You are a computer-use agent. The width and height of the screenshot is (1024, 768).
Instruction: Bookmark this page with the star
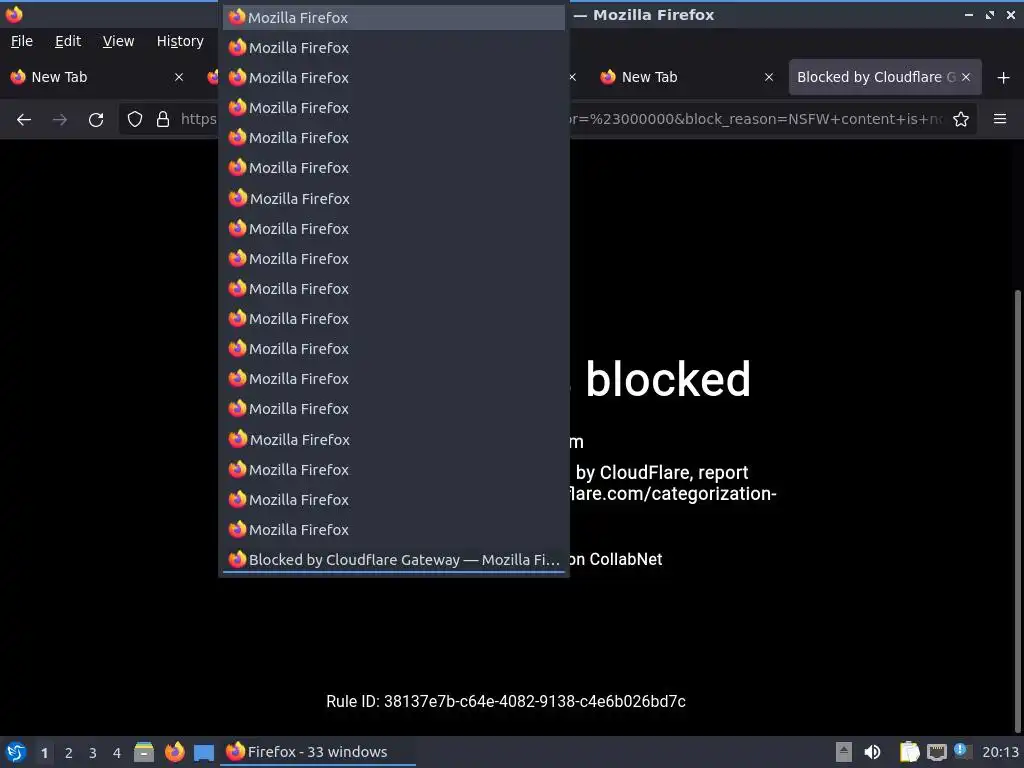click(x=961, y=119)
